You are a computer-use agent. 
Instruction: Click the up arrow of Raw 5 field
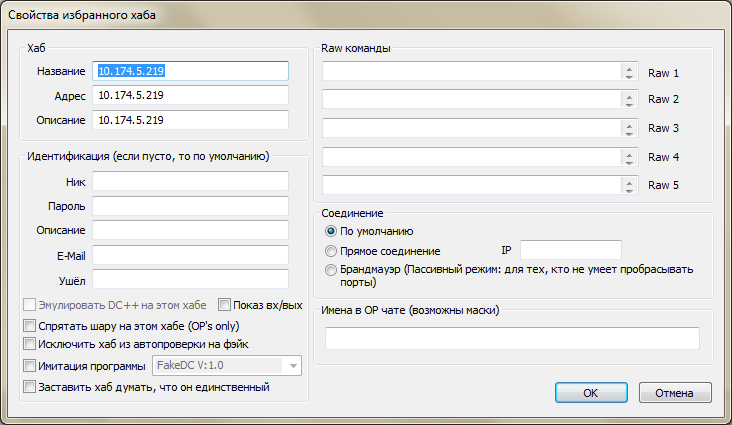[x=629, y=182]
